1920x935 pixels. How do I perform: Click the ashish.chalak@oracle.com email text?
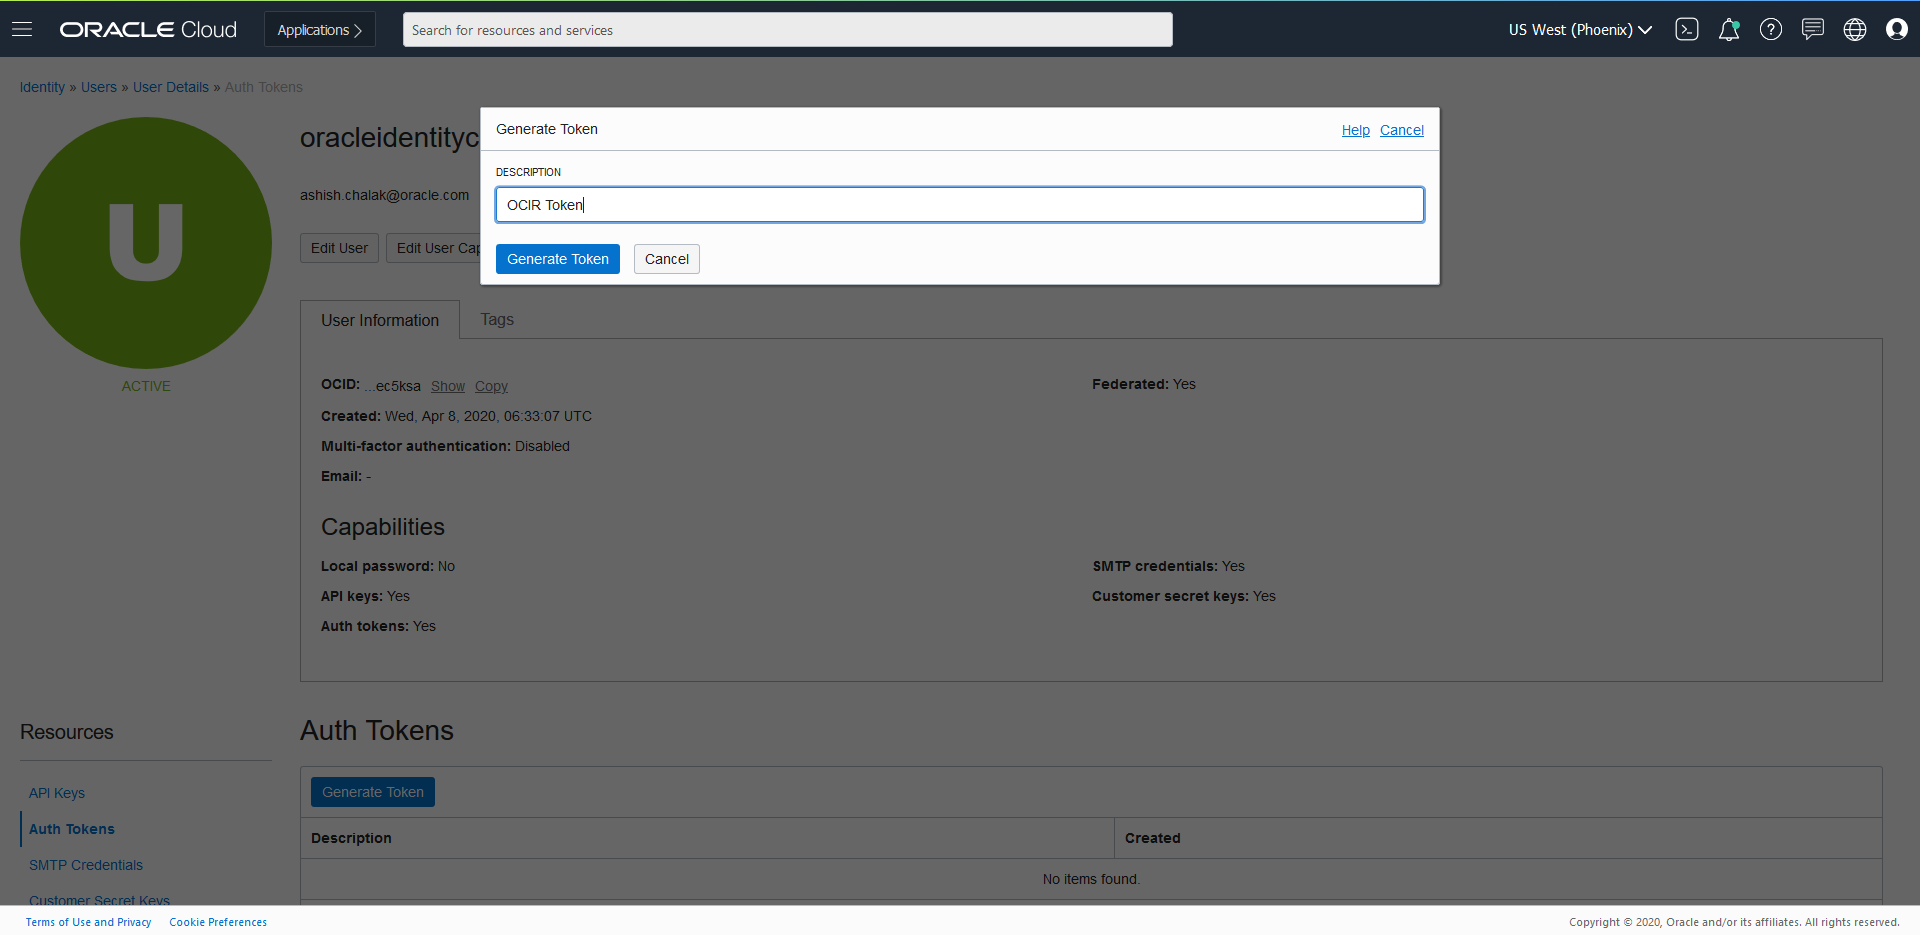point(385,195)
